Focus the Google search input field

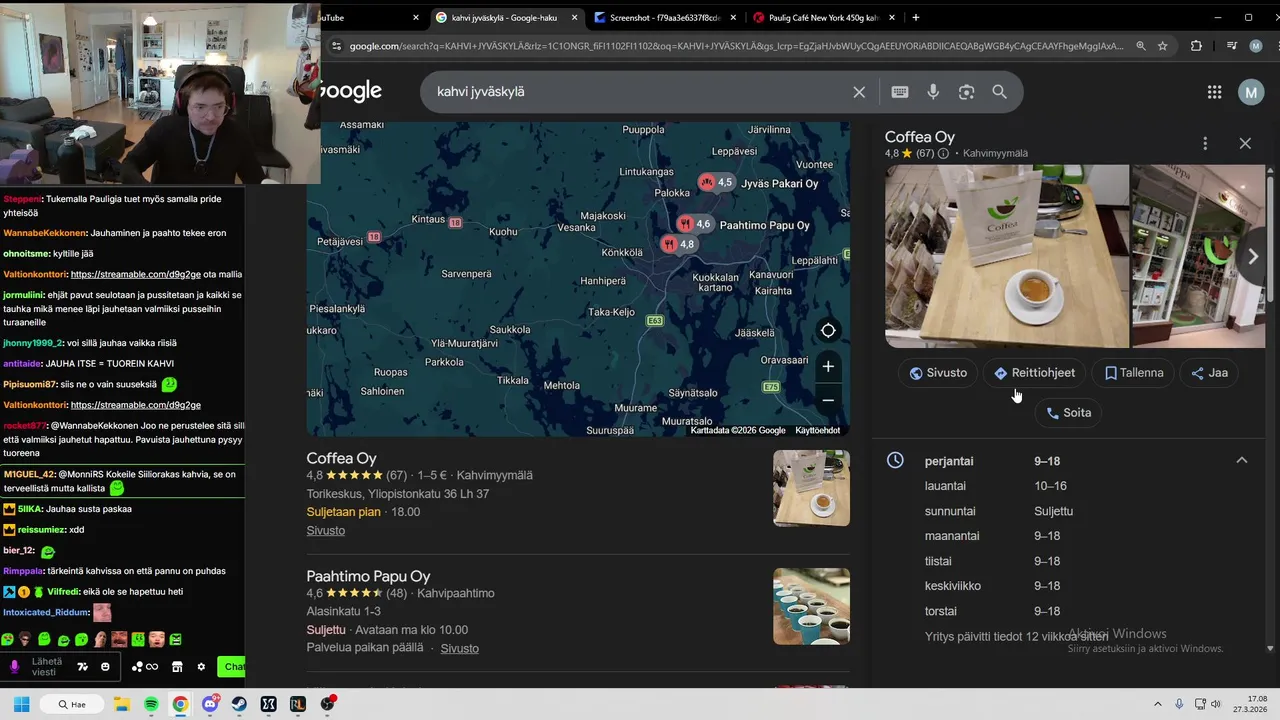pos(638,92)
